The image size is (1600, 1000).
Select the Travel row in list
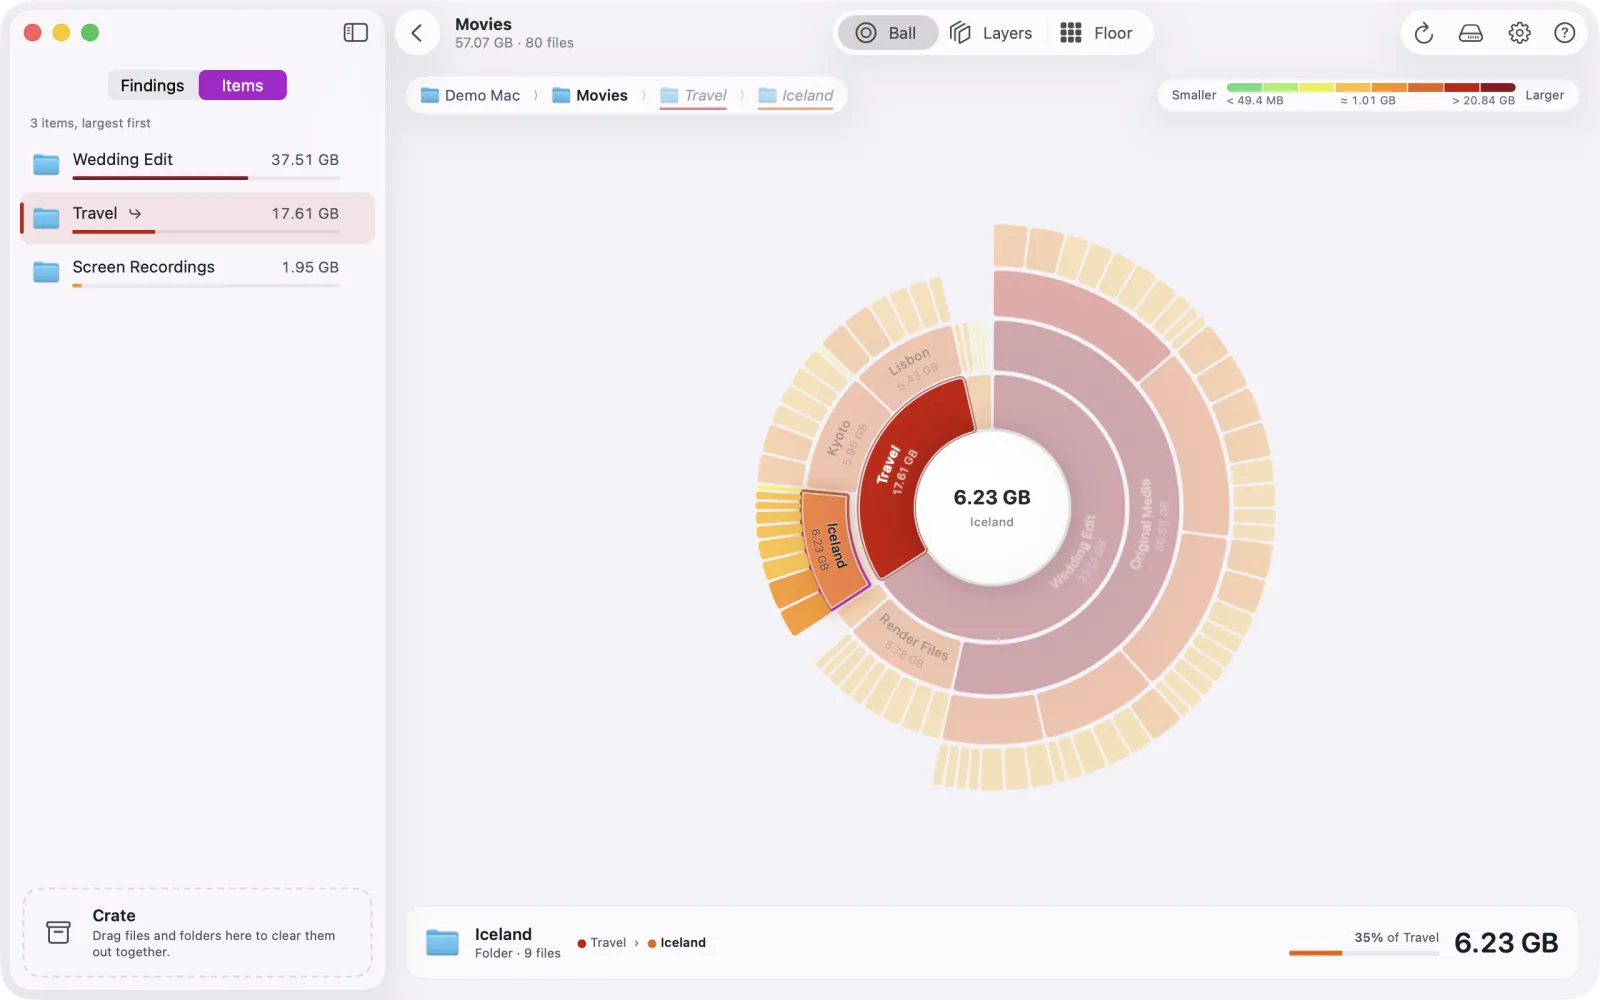pyautogui.click(x=197, y=217)
